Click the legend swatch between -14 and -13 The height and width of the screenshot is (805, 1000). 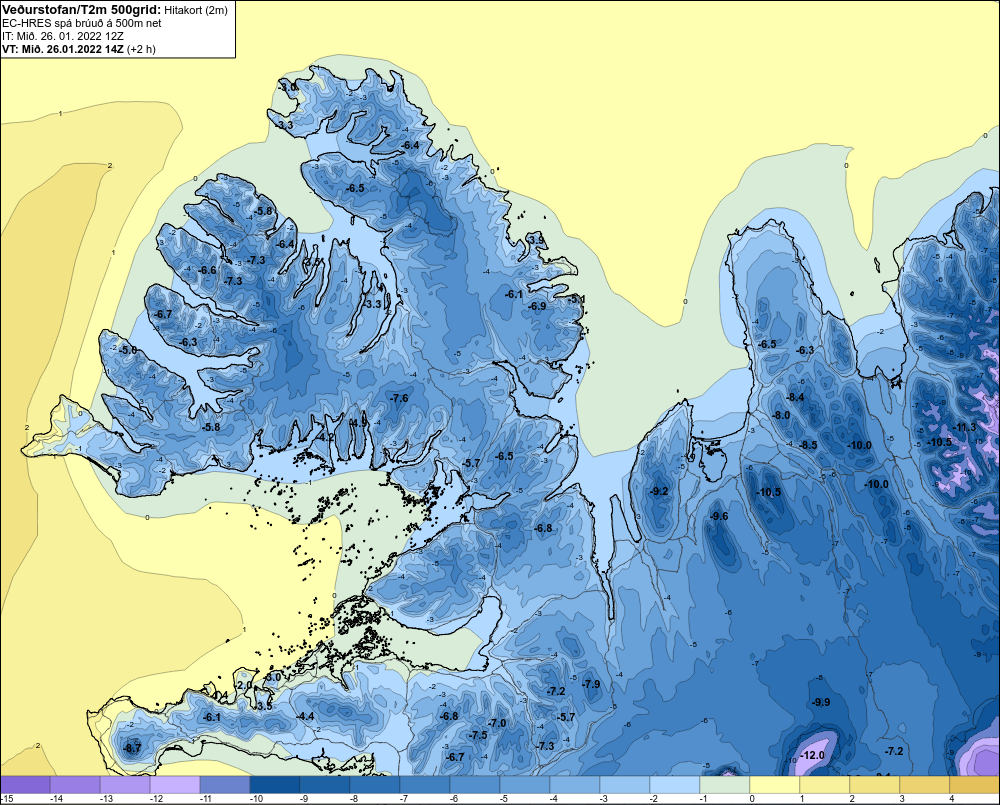76,785
